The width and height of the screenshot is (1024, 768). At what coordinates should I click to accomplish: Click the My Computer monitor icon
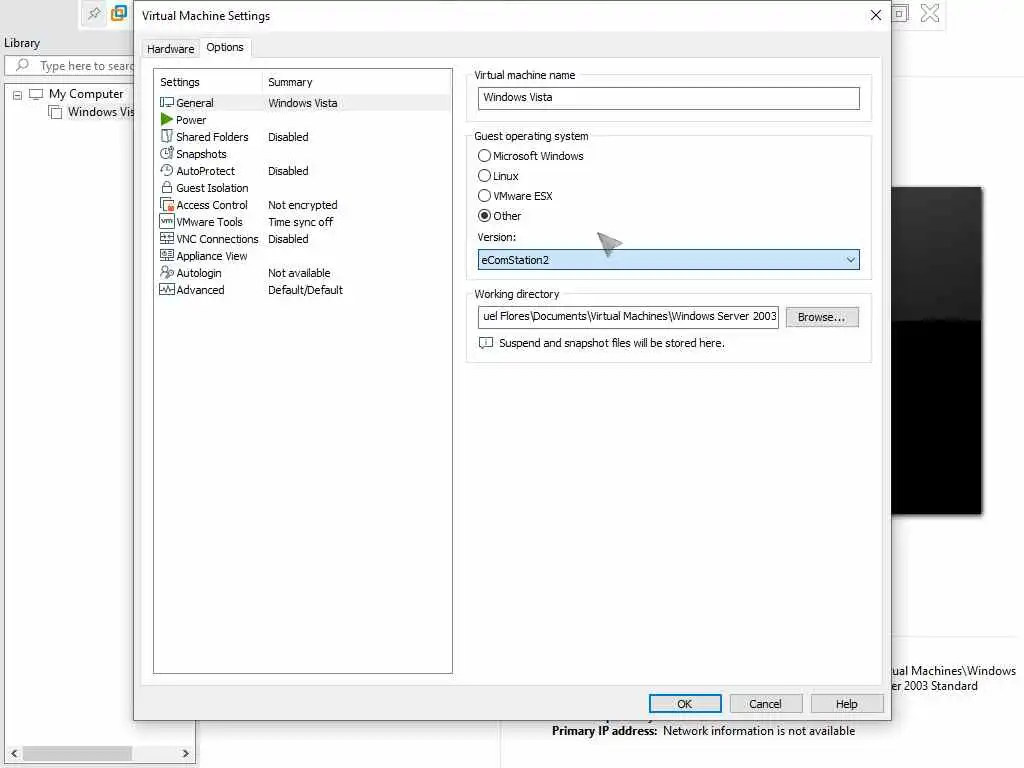(x=36, y=94)
